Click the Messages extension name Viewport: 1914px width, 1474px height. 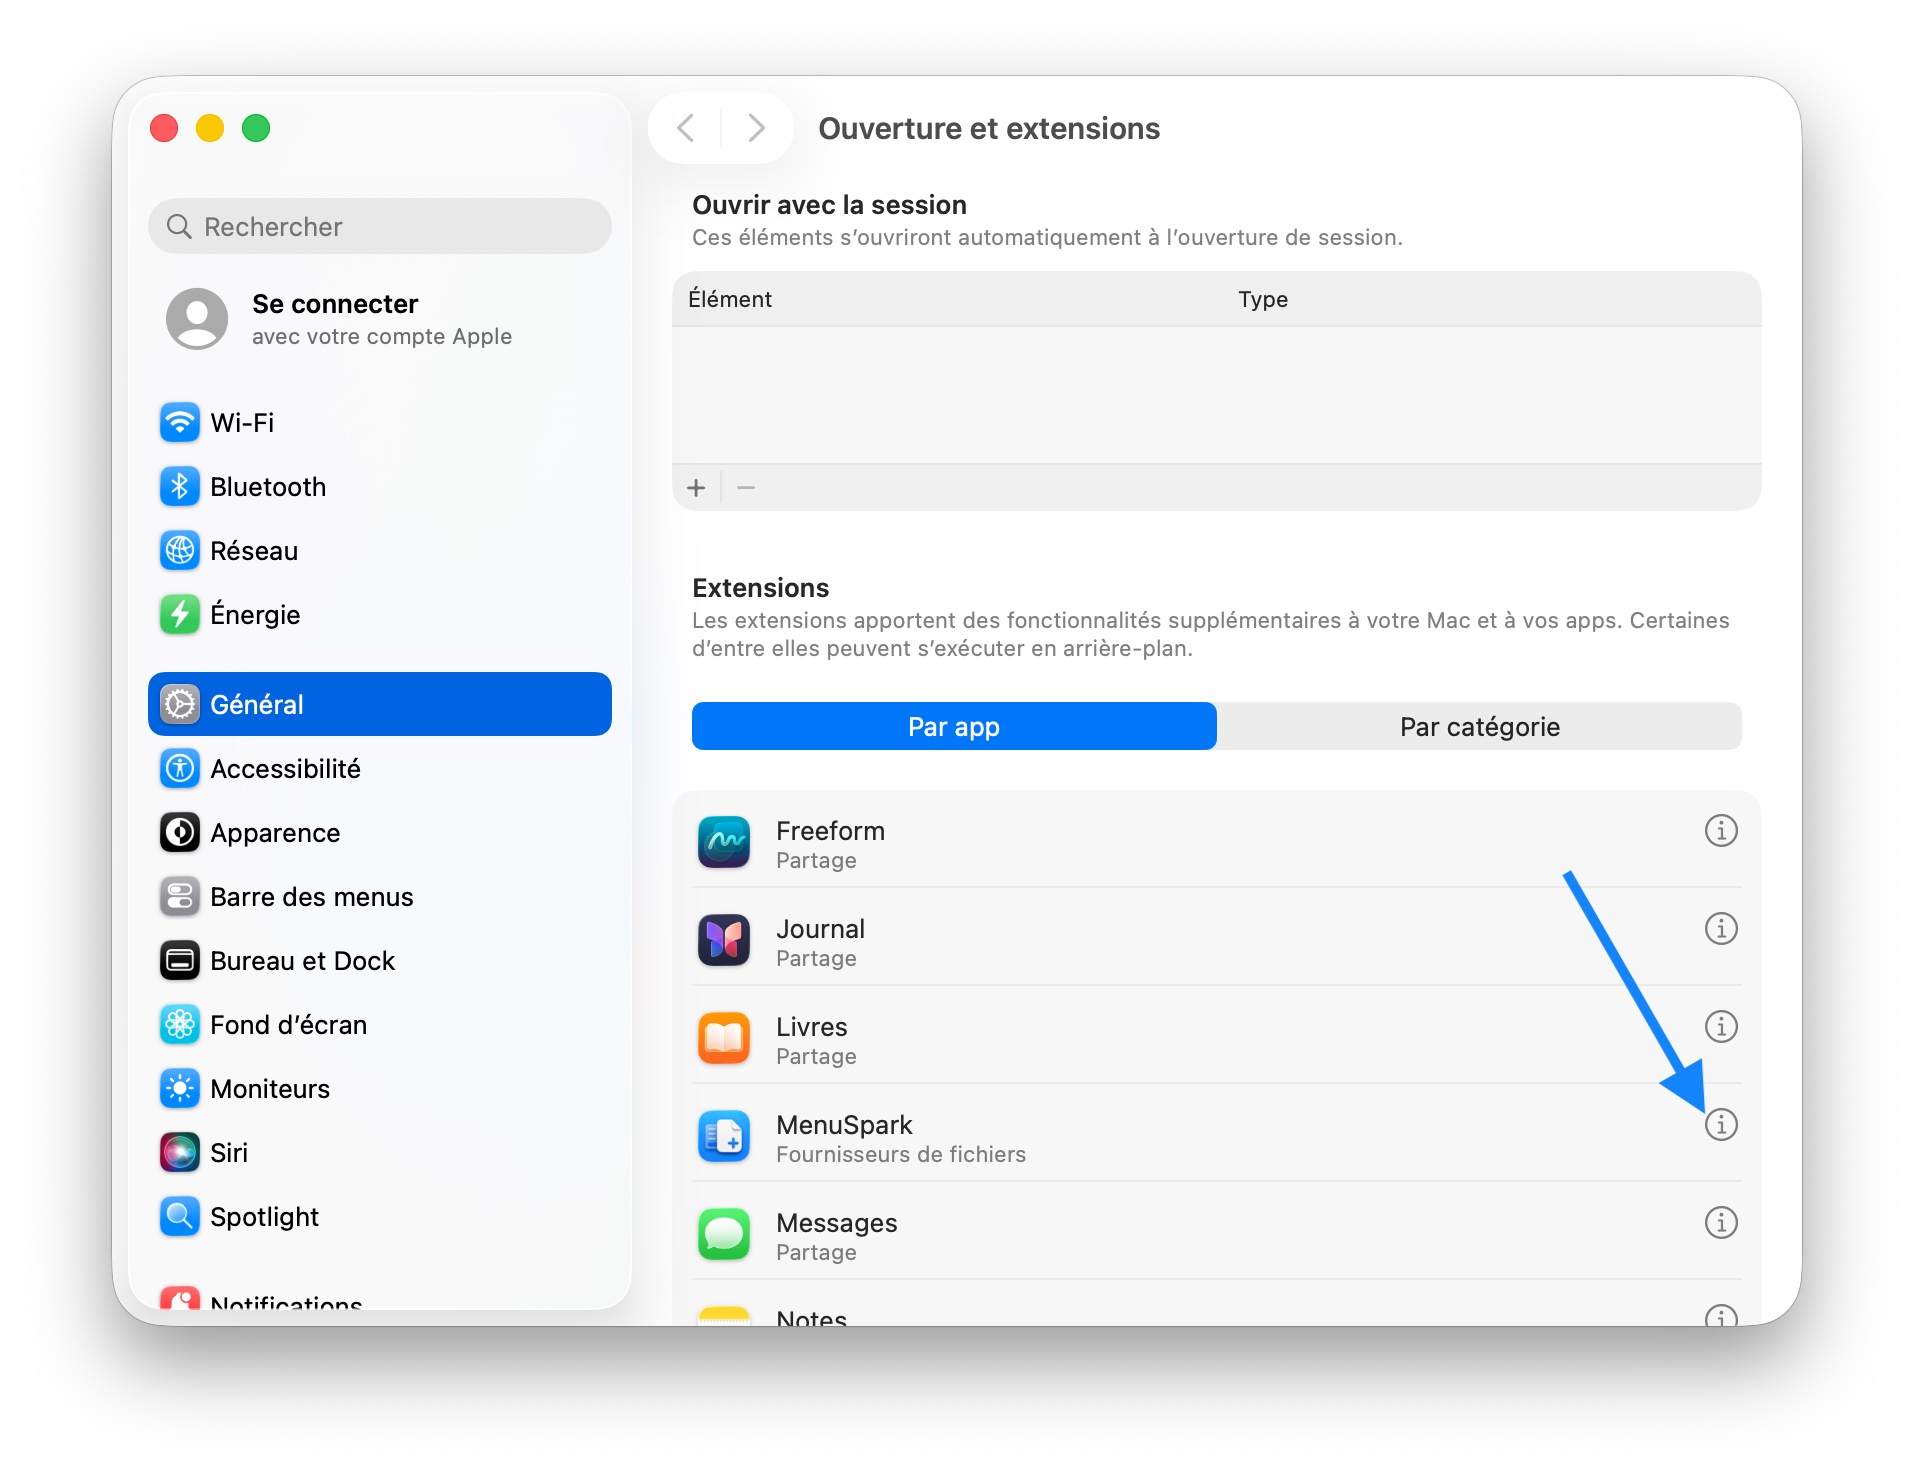pyautogui.click(x=836, y=1223)
